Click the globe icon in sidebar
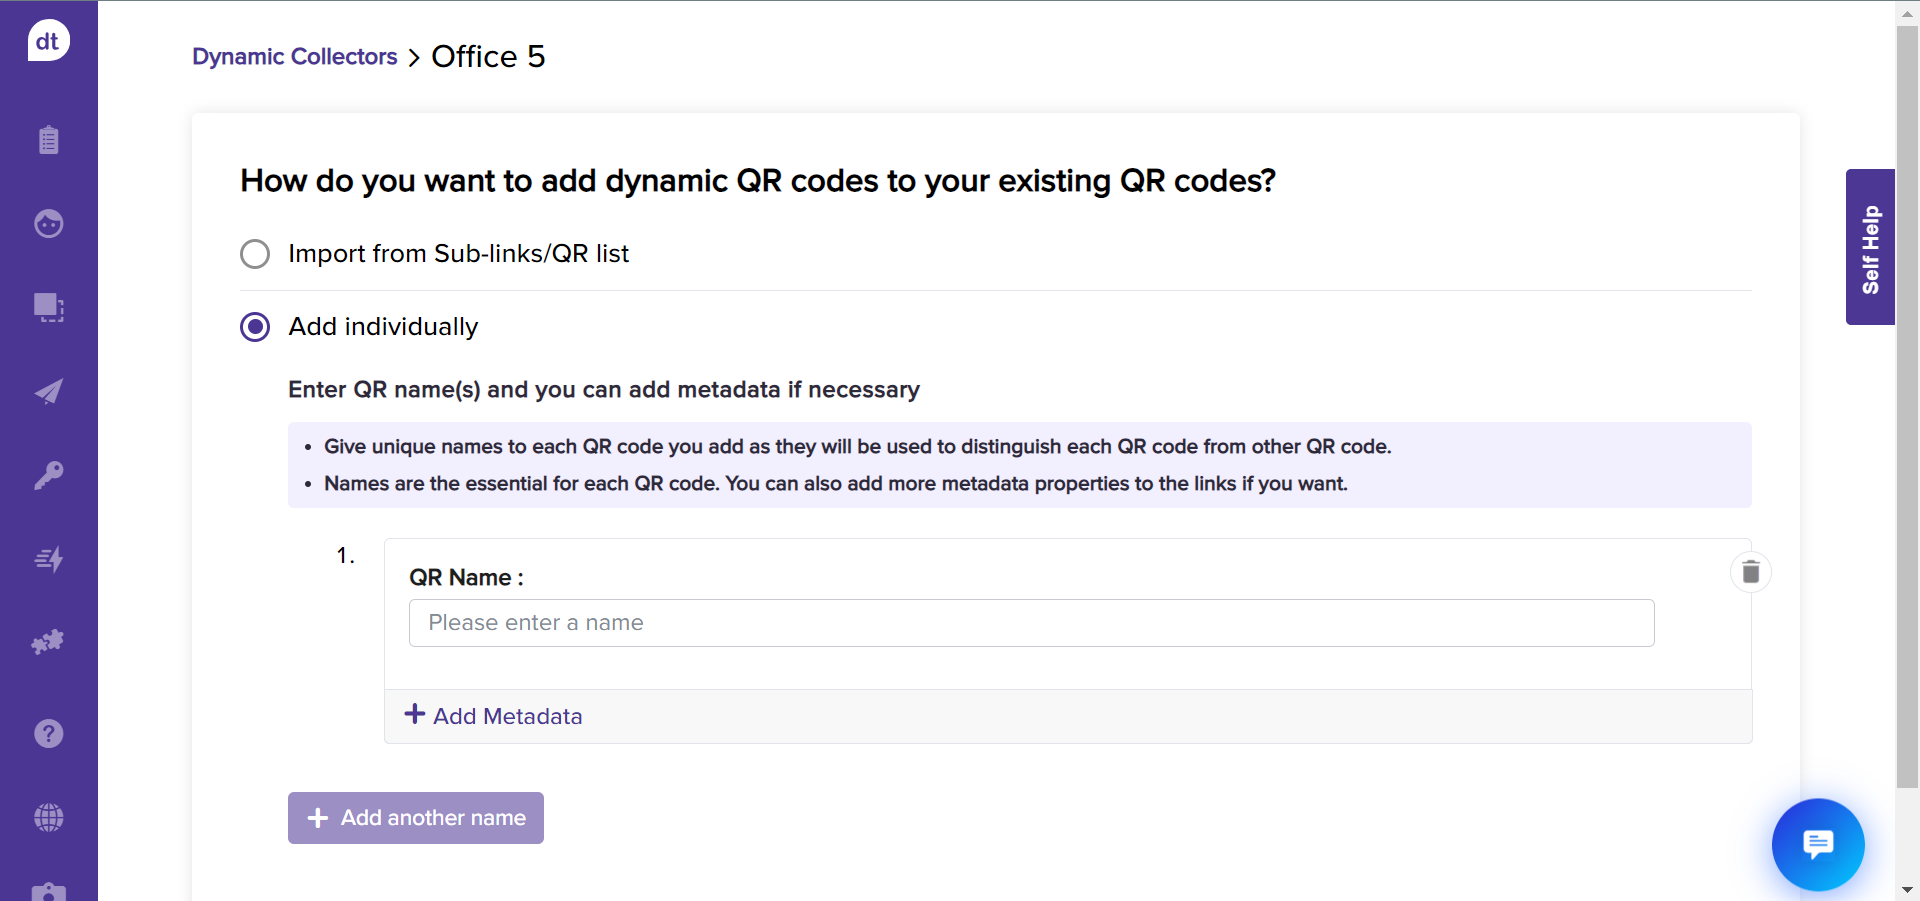The image size is (1920, 901). [48, 818]
